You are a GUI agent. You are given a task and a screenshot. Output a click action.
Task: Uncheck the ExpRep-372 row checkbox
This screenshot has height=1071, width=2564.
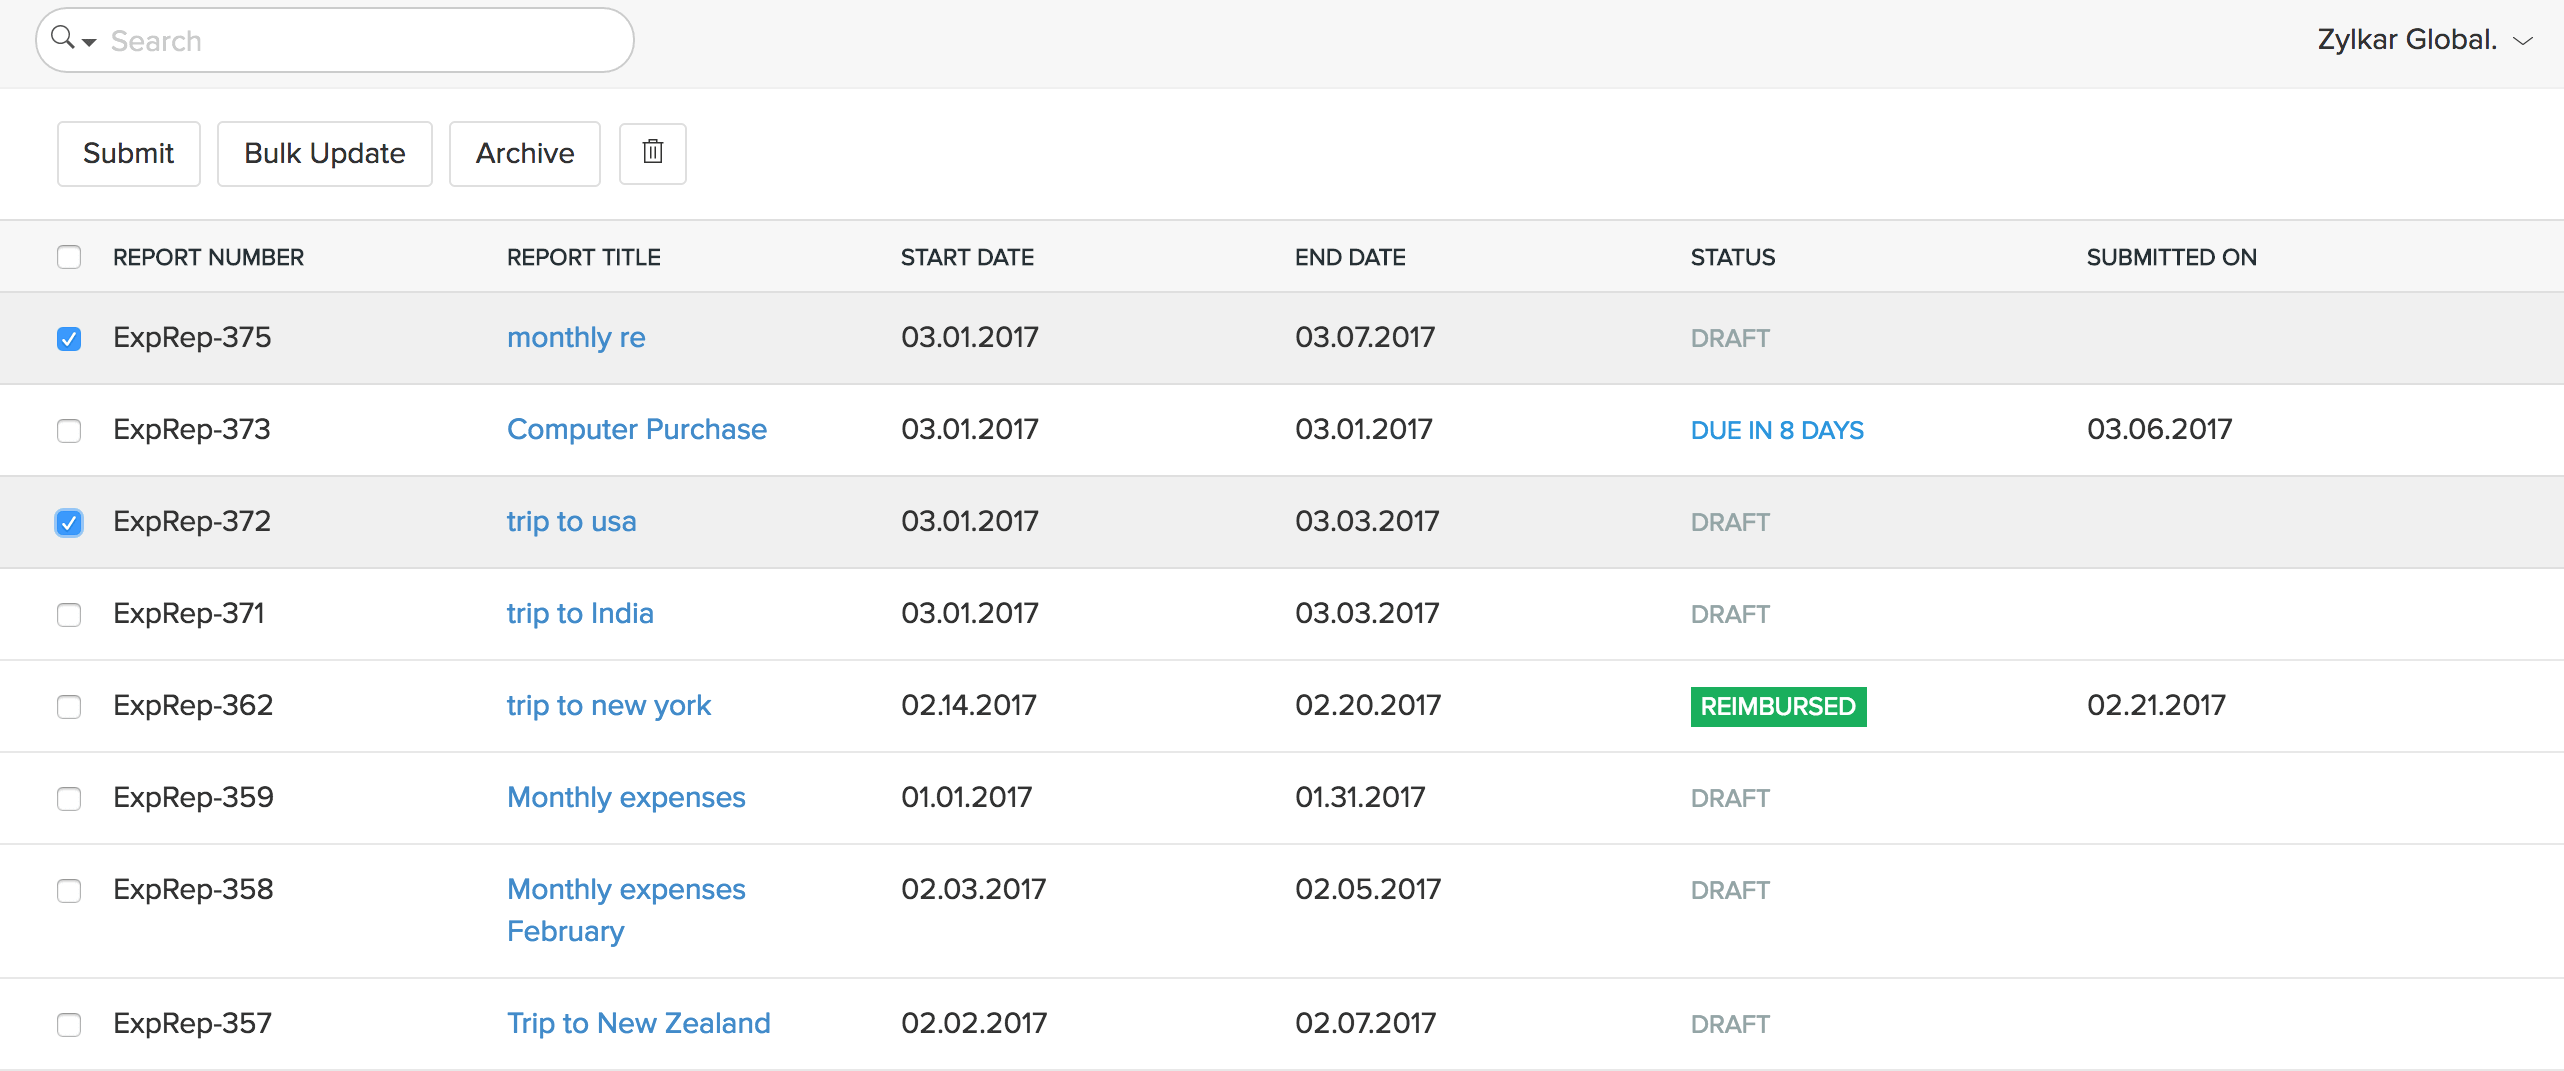click(x=68, y=522)
